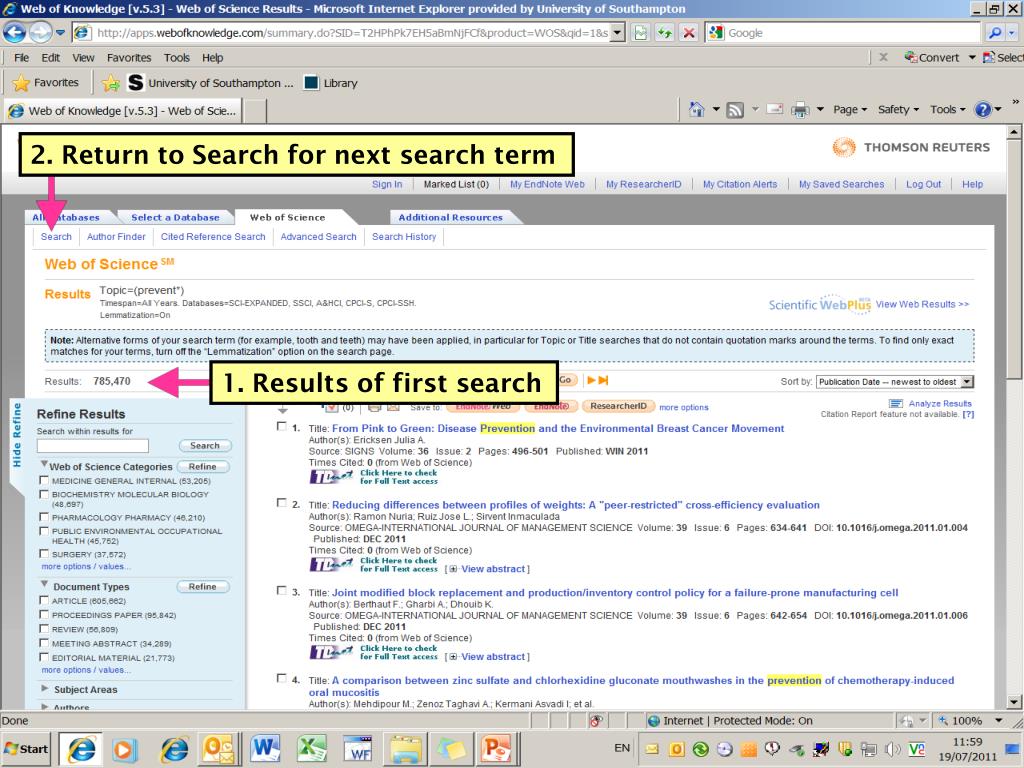Open the University of Southampton favorite link
The height and width of the screenshot is (768, 1024).
click(210, 83)
